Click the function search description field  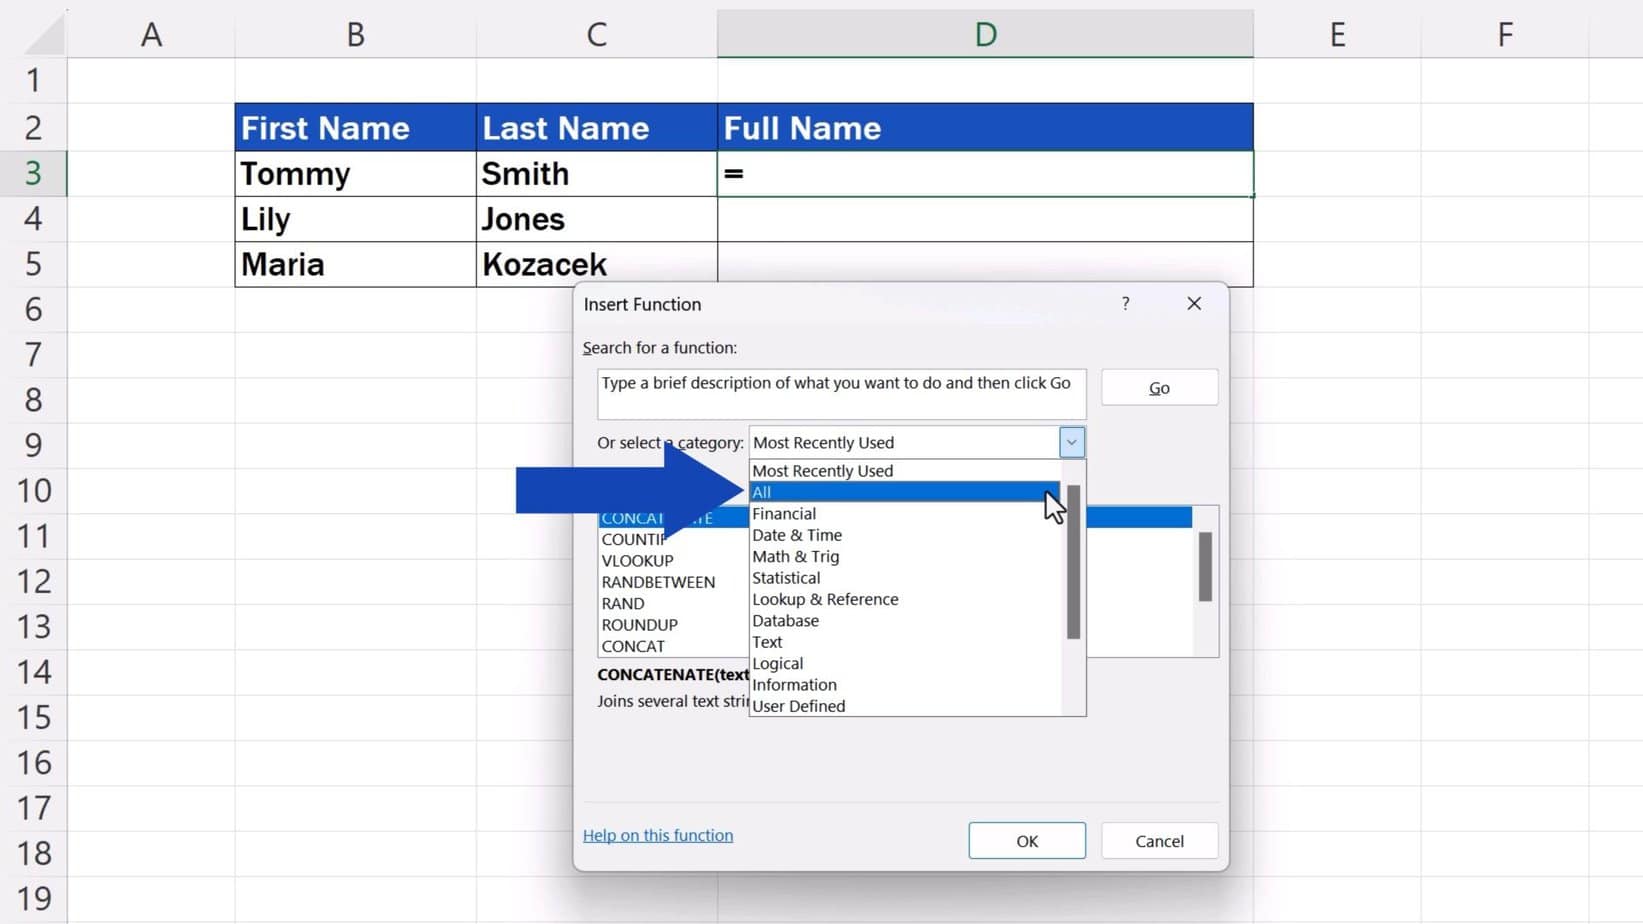840,394
